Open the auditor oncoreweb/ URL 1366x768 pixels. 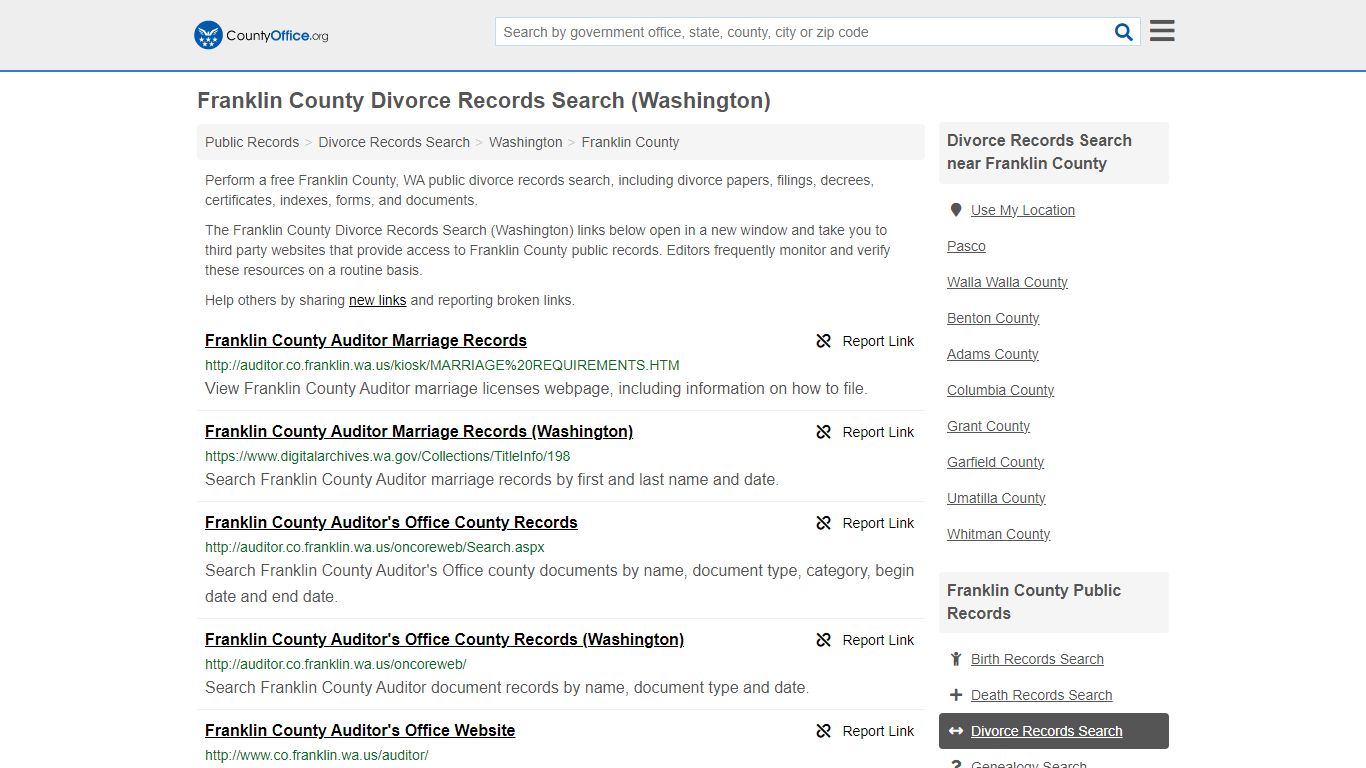click(336, 664)
